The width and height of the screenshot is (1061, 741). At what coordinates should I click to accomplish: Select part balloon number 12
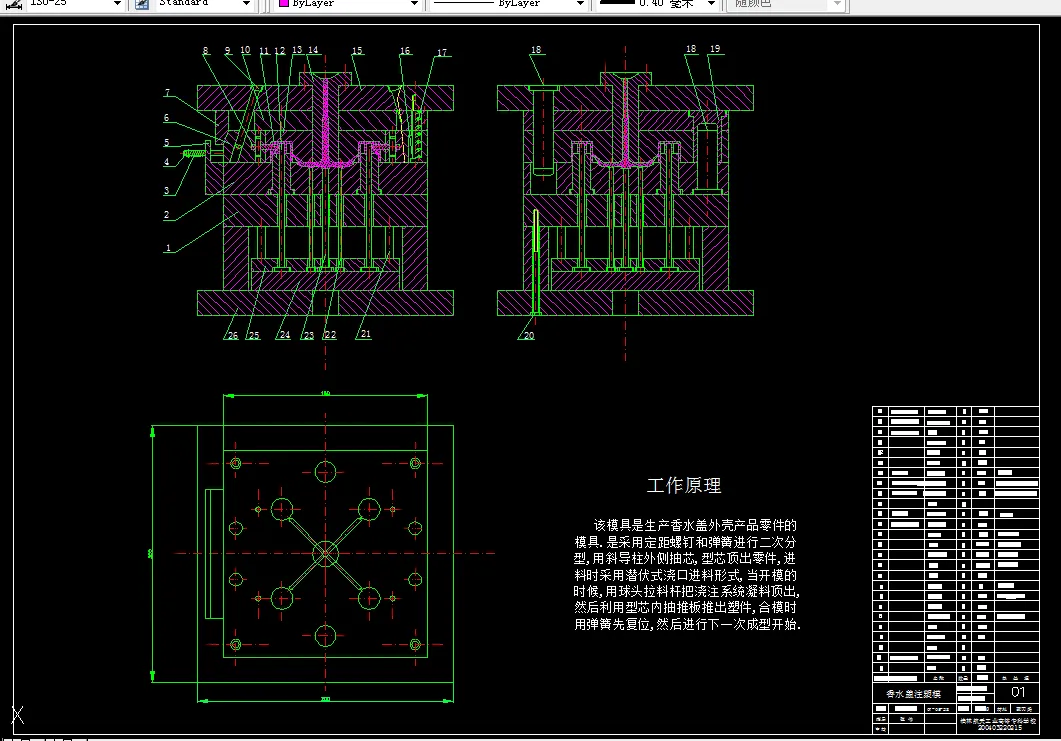tap(279, 51)
